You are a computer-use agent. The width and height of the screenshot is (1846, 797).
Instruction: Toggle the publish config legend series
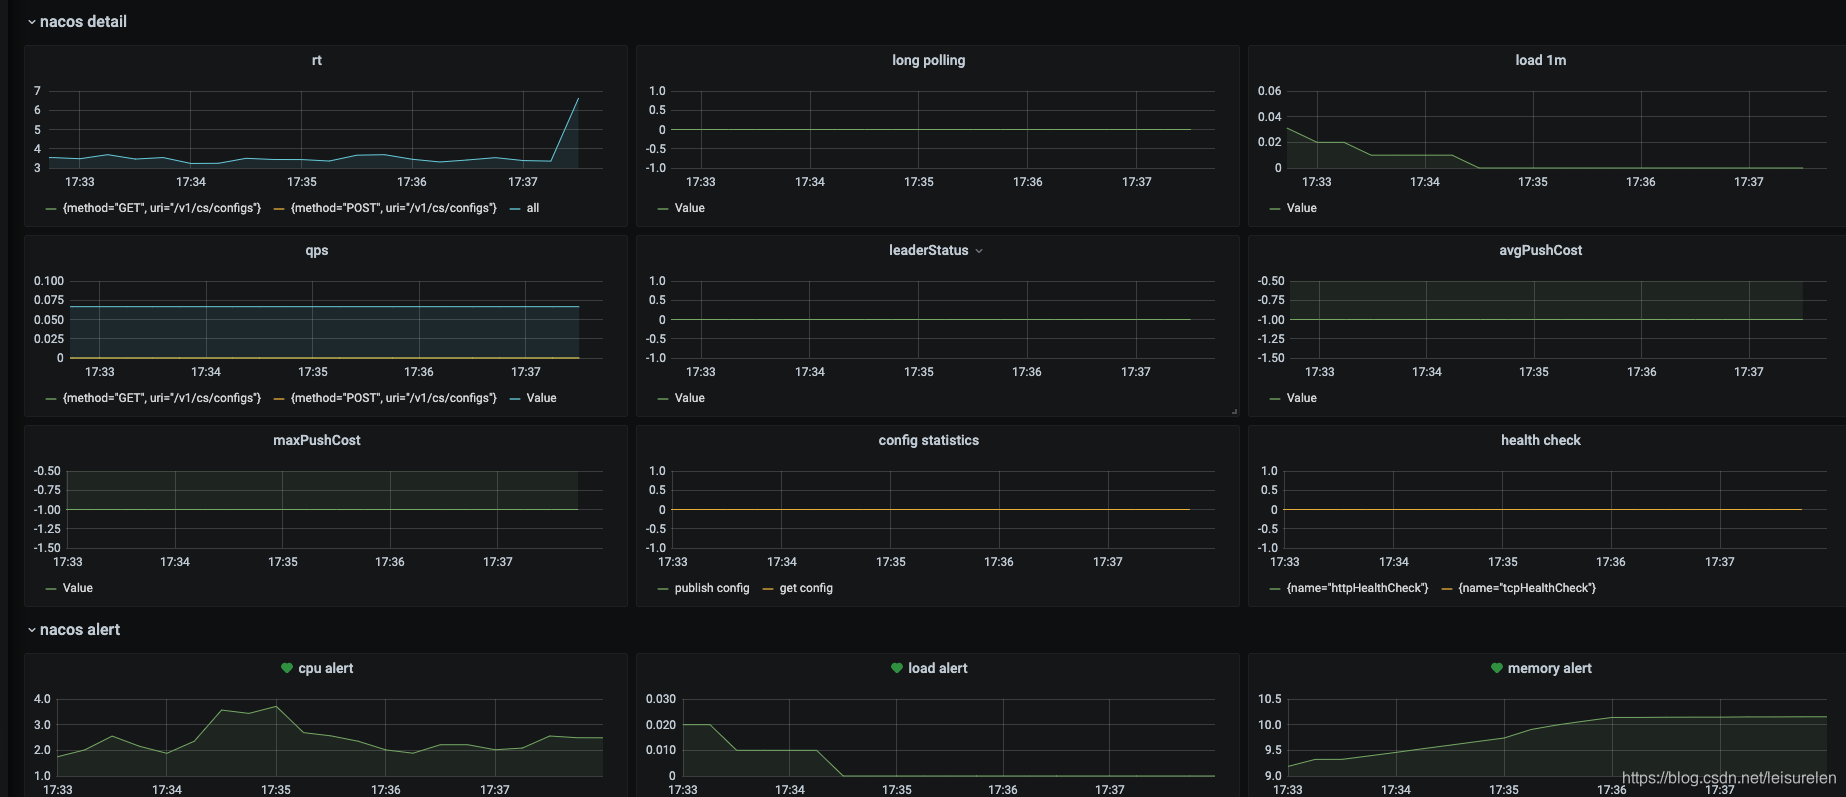[x=712, y=588]
